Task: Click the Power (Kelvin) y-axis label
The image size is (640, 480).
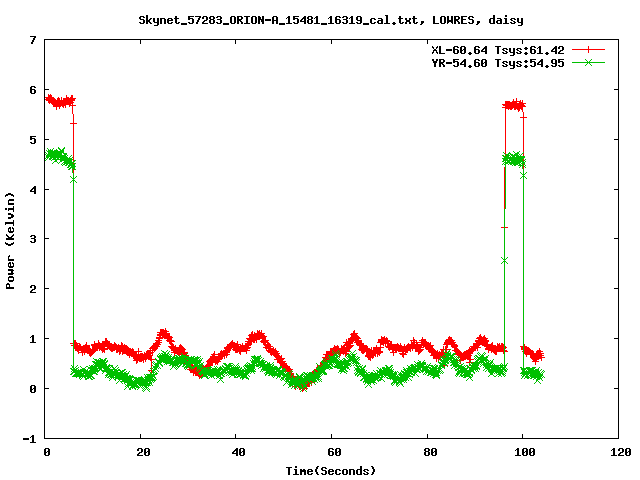Action: click(11, 240)
